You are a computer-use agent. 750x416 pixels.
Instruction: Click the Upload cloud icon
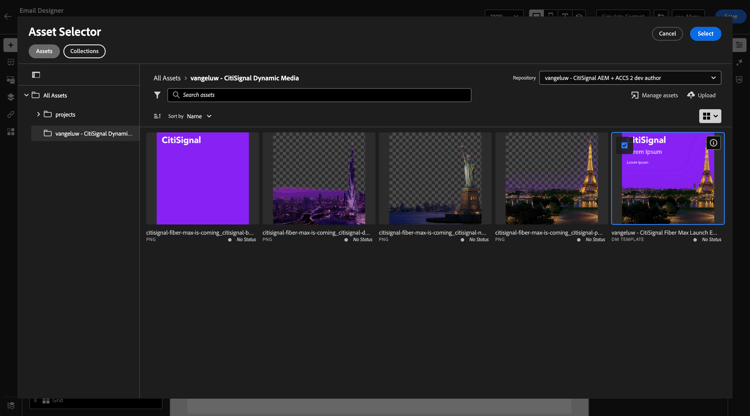691,95
